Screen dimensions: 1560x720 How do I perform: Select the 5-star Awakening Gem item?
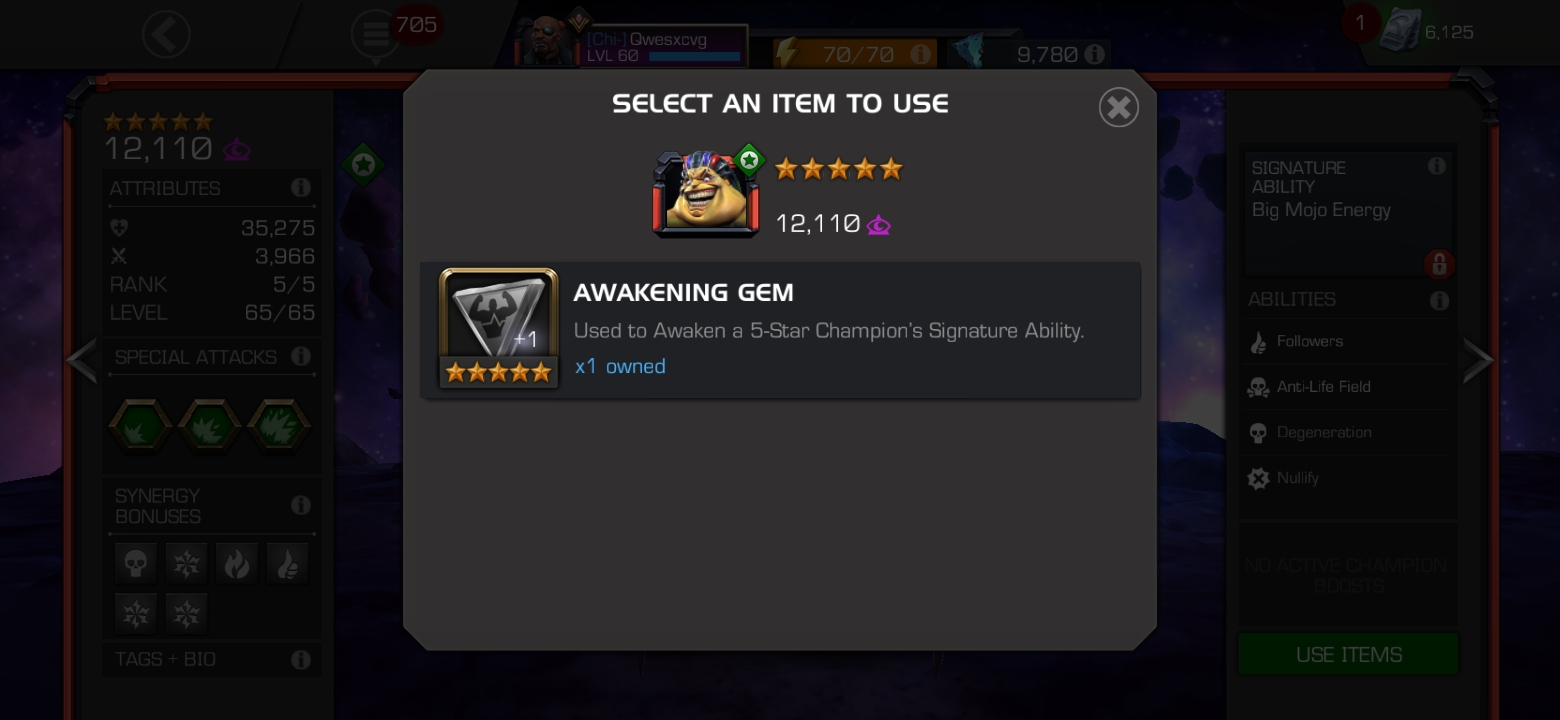(780, 330)
